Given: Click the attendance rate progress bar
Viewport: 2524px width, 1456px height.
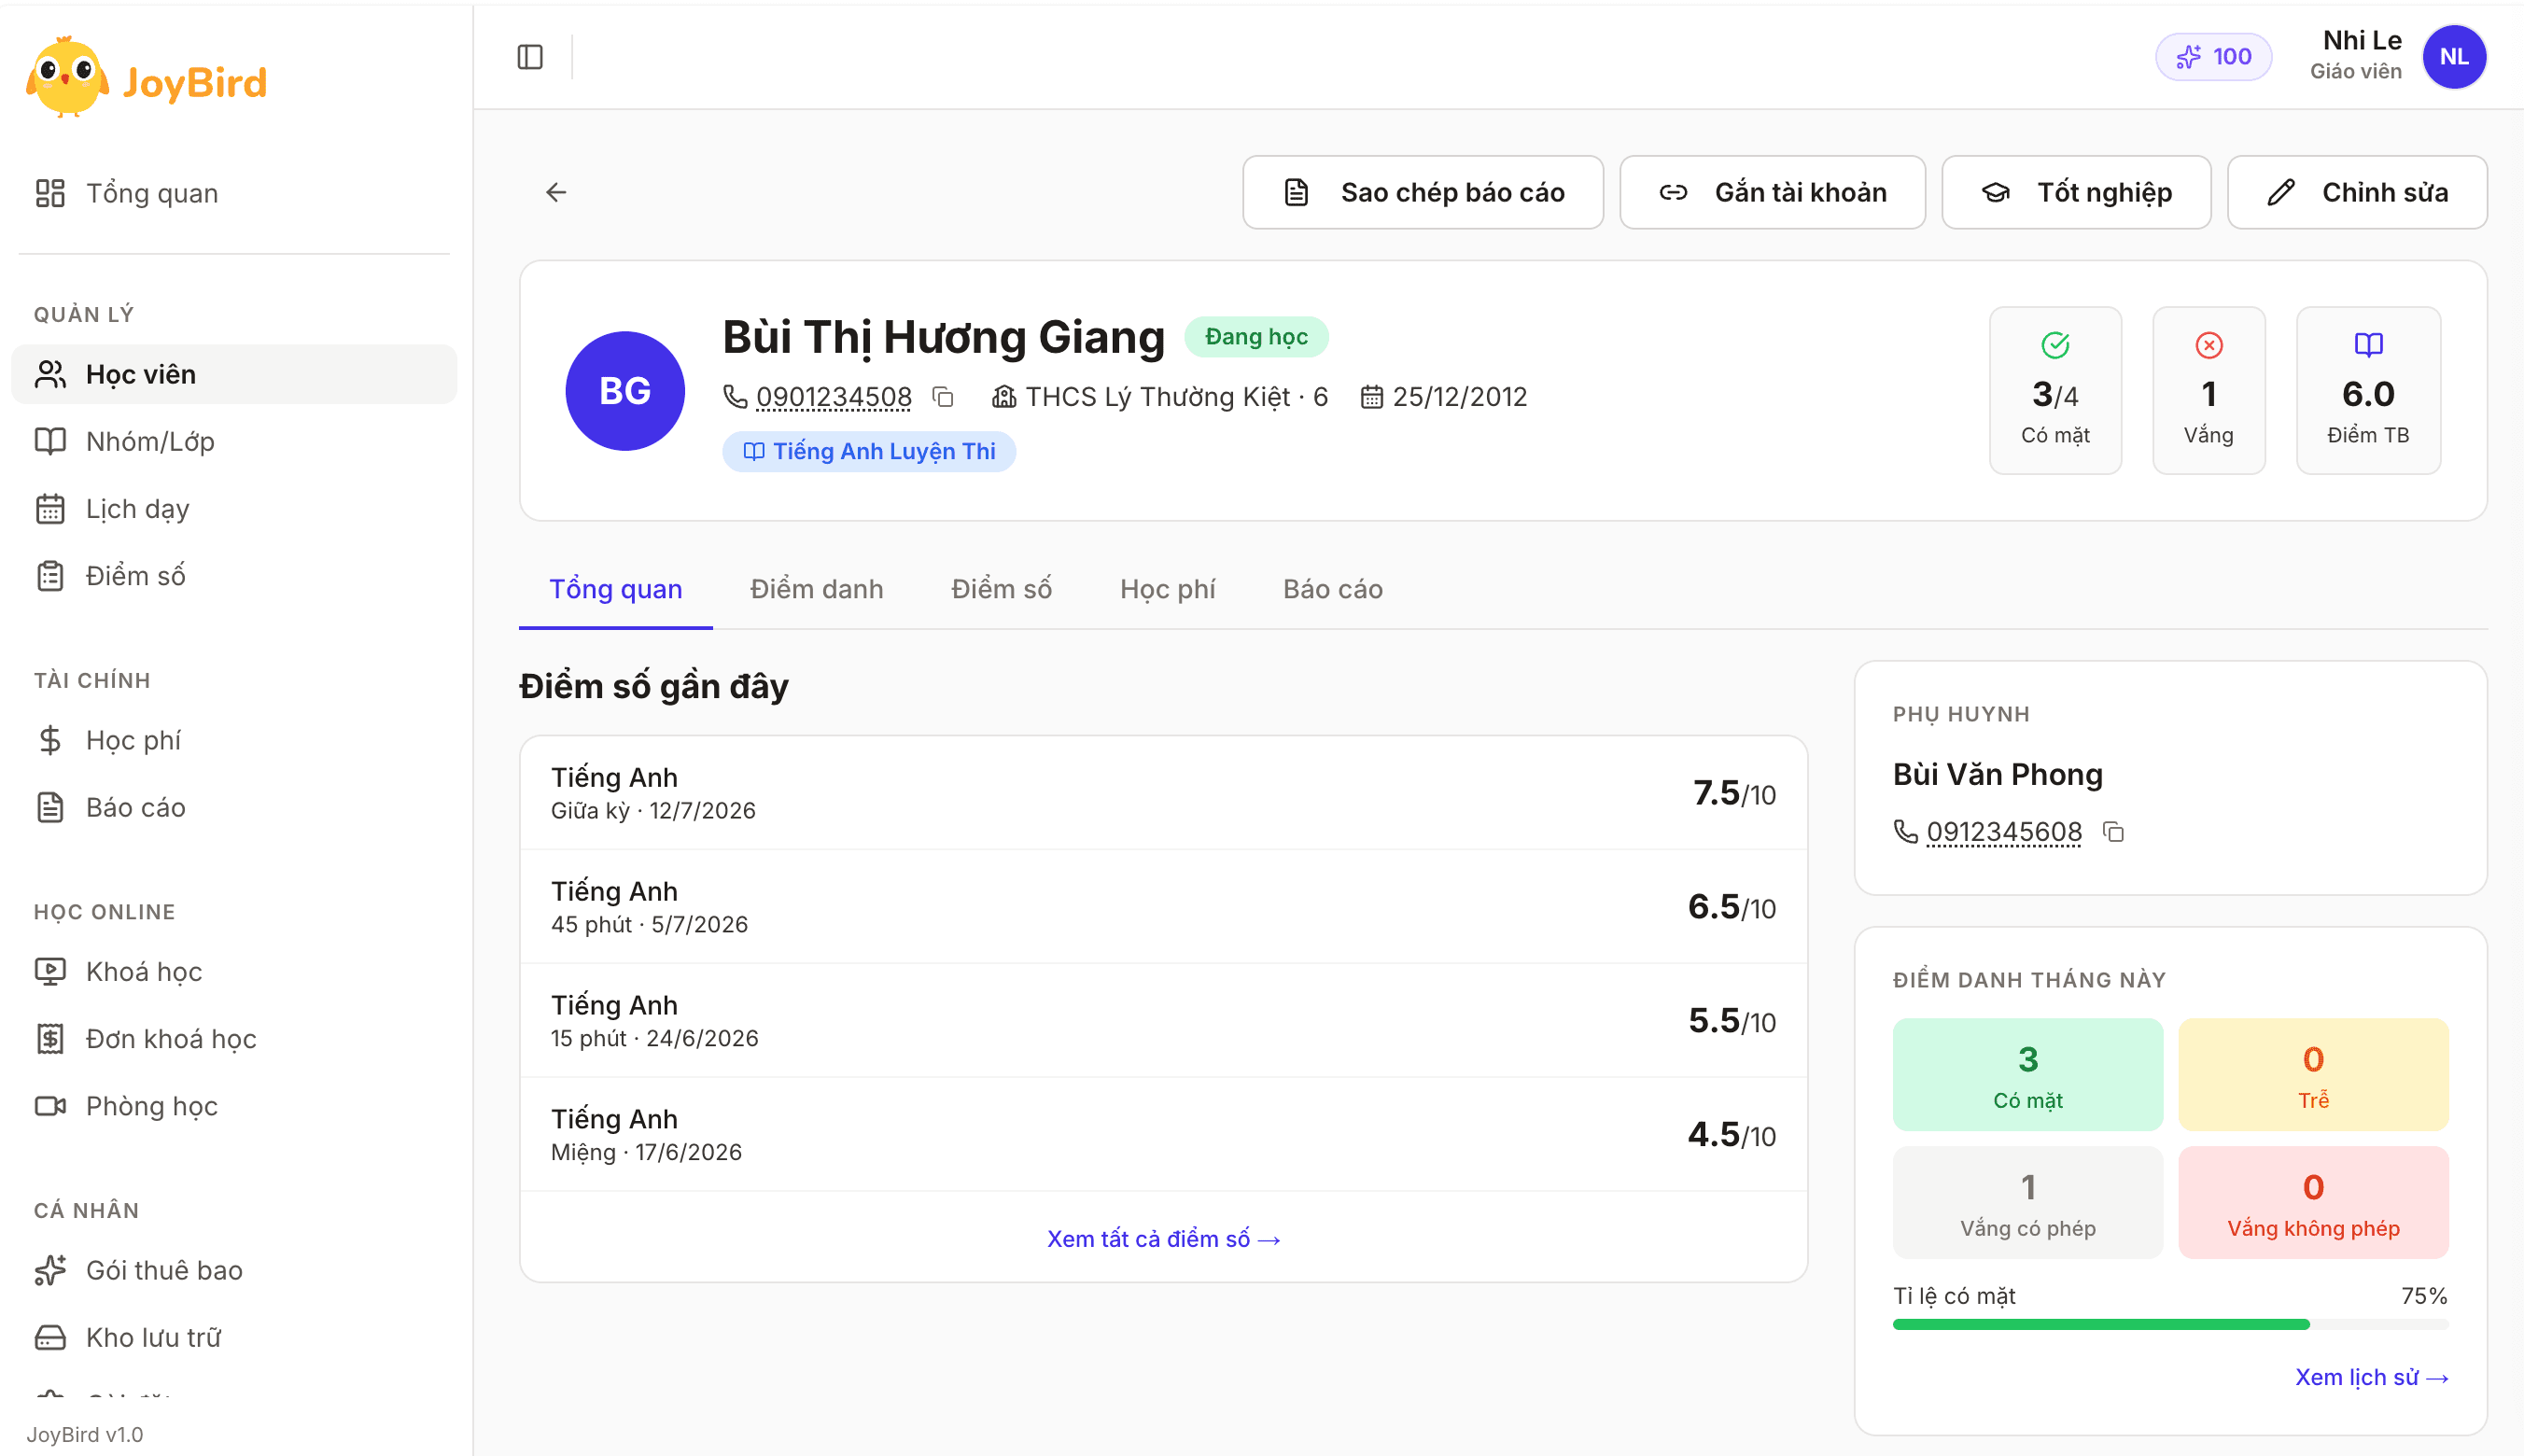Looking at the screenshot, I should point(2170,1324).
